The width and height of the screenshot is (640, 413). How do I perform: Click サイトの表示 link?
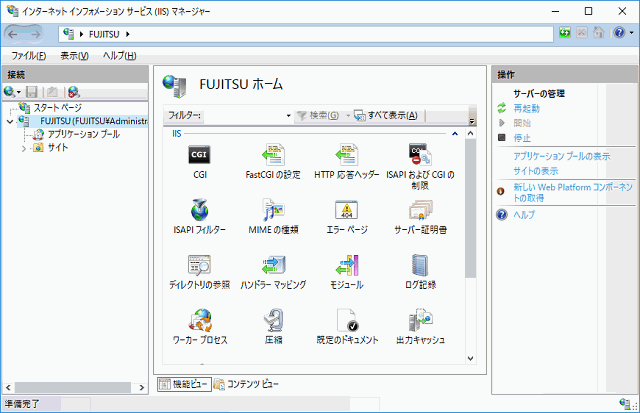536,171
